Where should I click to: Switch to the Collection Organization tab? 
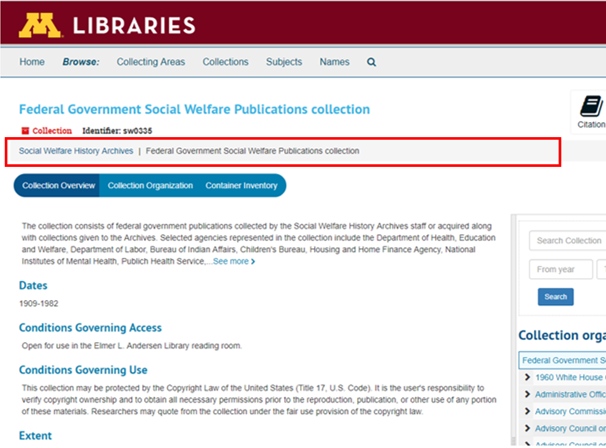(x=150, y=186)
